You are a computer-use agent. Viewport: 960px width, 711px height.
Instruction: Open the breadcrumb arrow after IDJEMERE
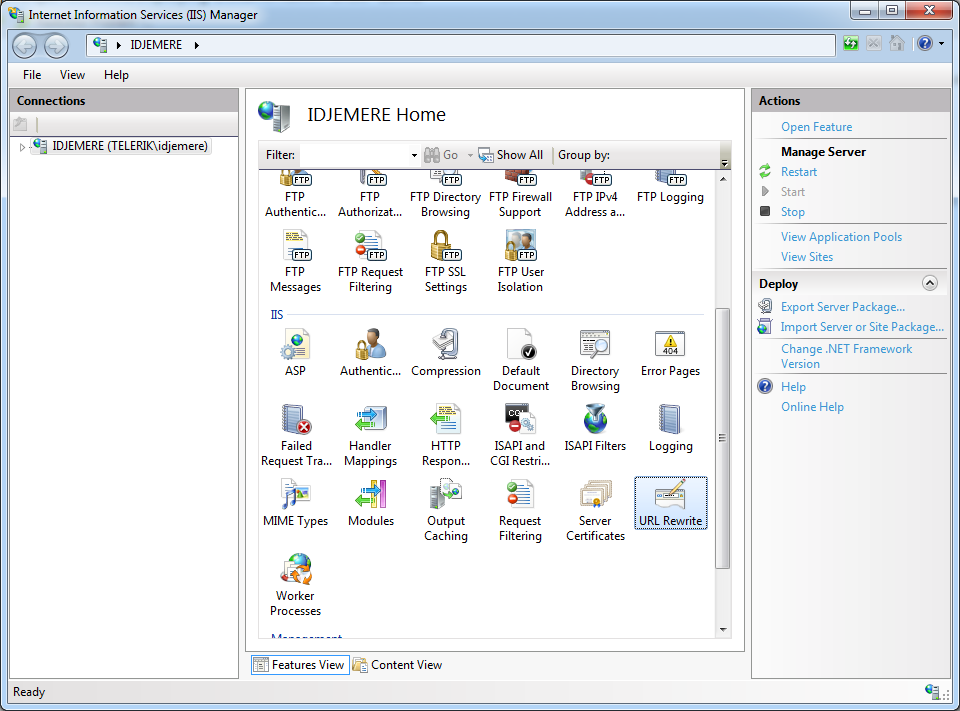[197, 45]
